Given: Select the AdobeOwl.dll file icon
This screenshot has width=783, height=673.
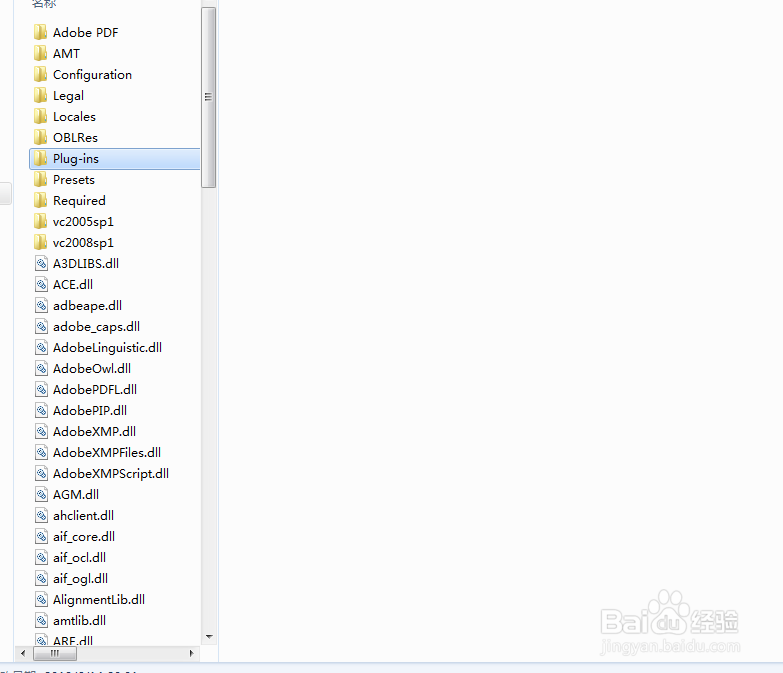Looking at the screenshot, I should pos(41,368).
